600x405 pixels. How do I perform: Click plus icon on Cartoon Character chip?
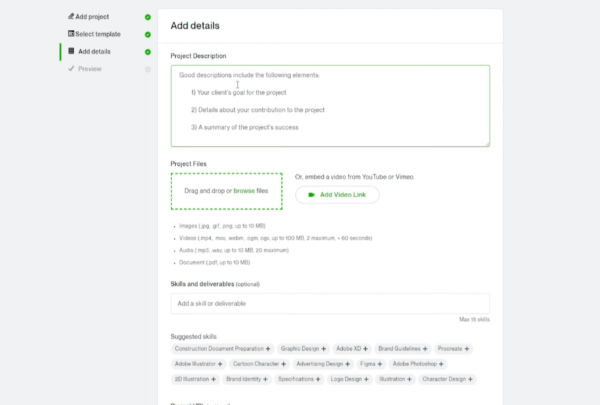click(x=283, y=364)
